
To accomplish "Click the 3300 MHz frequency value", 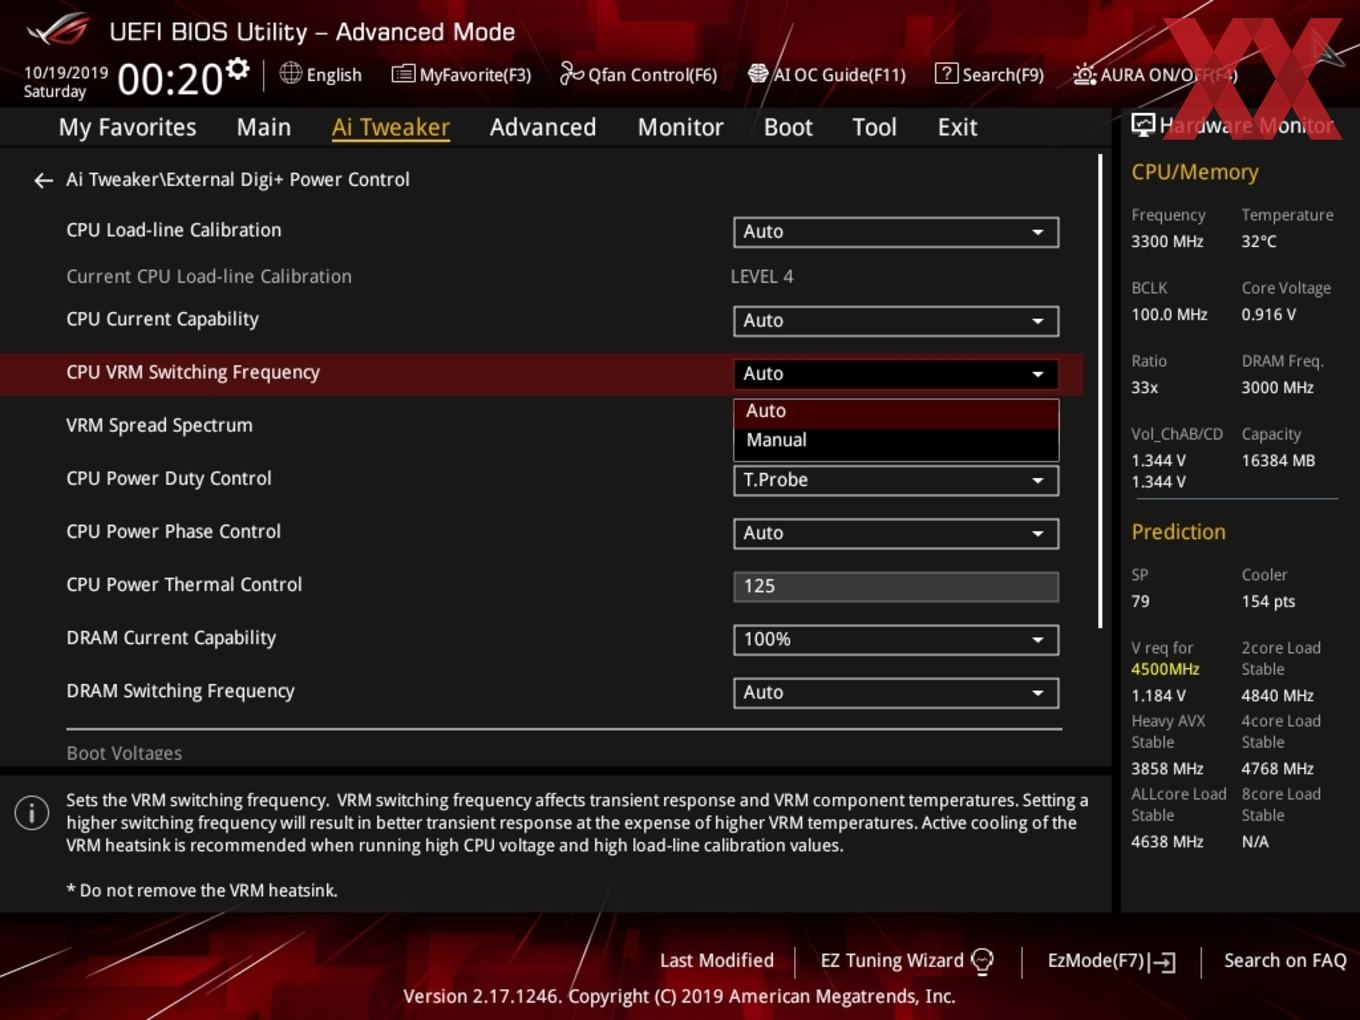I will click(1167, 241).
